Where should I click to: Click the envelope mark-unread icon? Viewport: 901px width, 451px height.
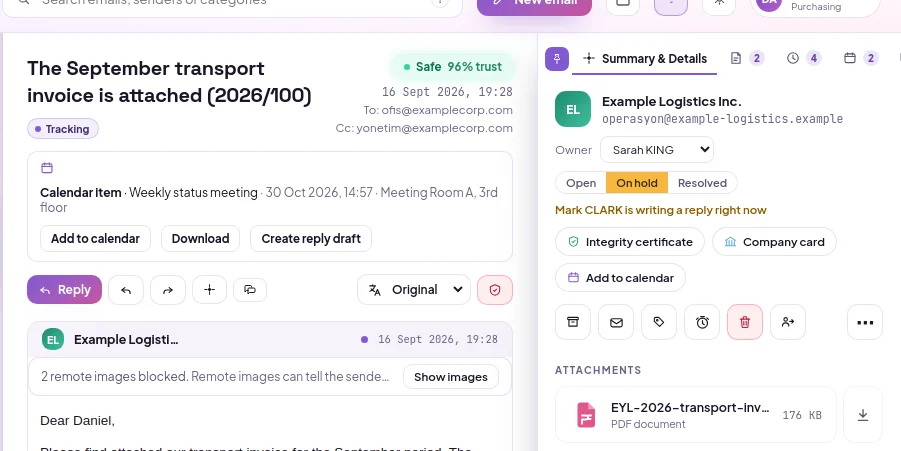coord(616,322)
